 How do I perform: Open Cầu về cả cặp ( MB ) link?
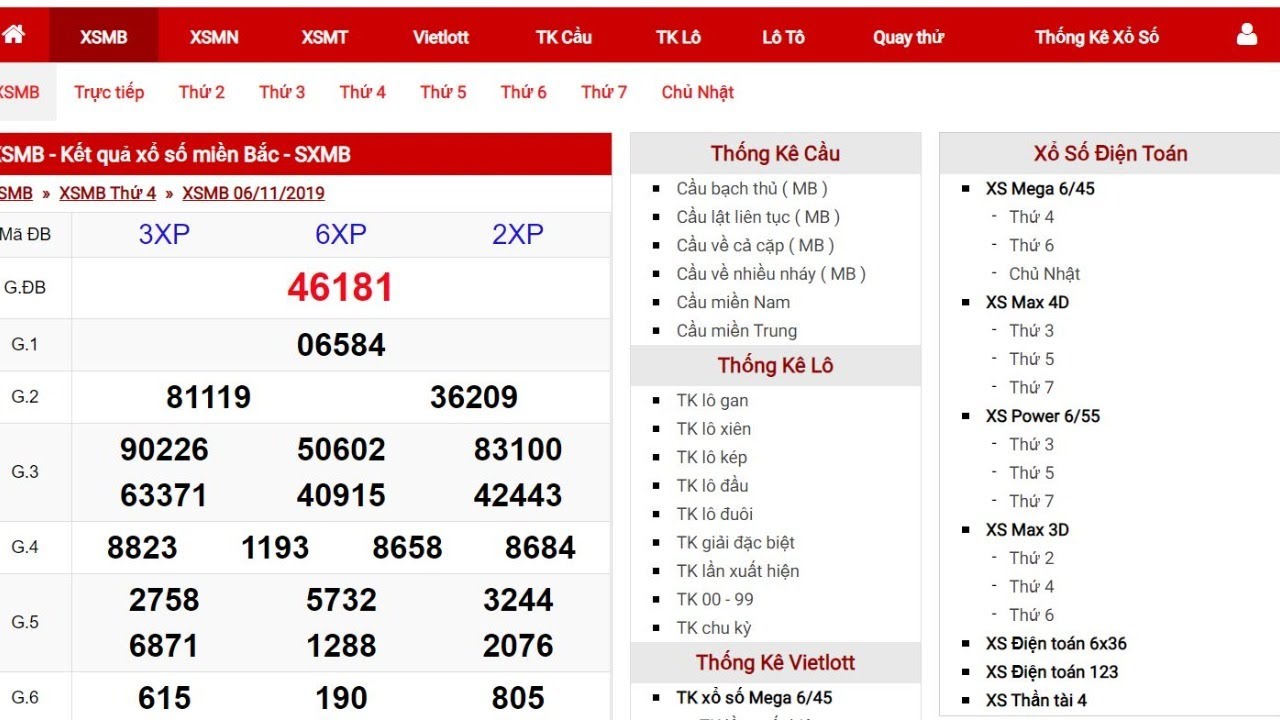tap(755, 245)
